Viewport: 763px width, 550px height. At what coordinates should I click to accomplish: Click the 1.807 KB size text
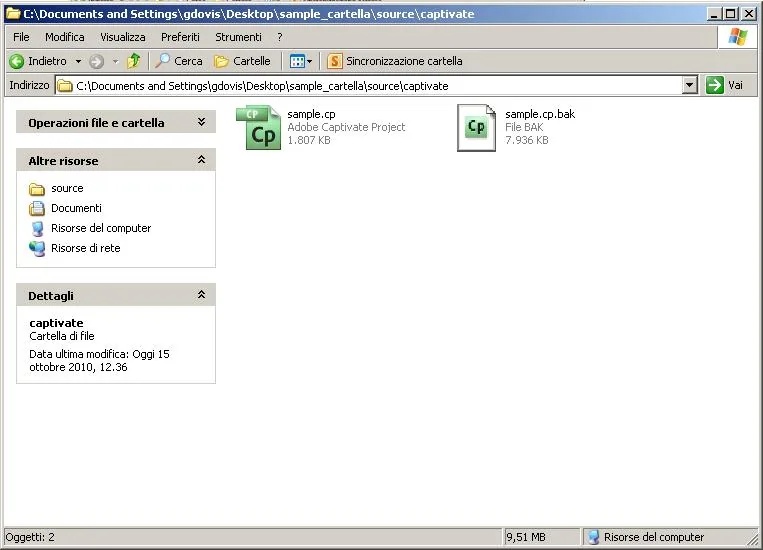[309, 140]
